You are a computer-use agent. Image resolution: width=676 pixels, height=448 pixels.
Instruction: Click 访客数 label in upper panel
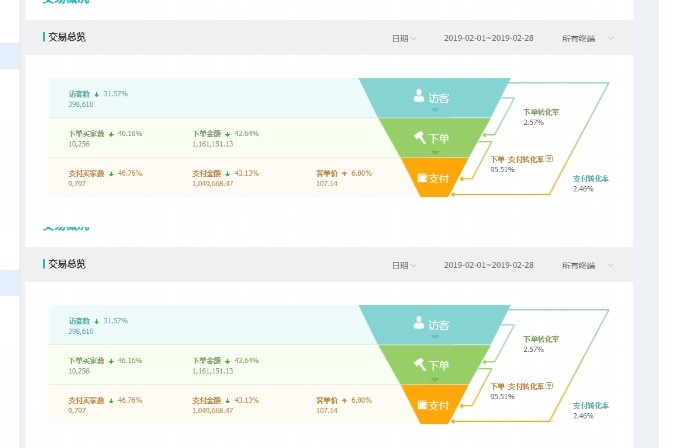coord(79,94)
